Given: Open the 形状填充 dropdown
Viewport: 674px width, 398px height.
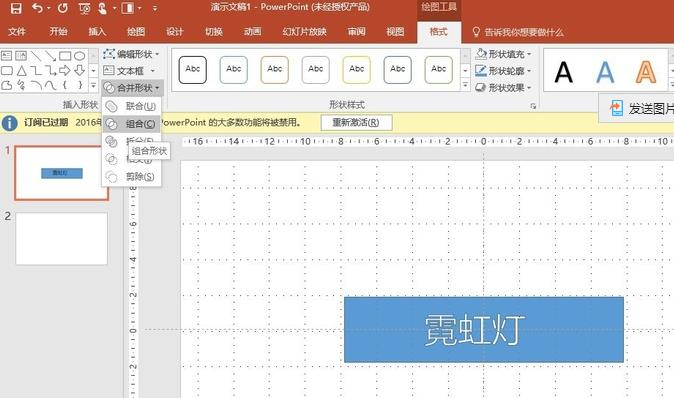Looking at the screenshot, I should point(503,54).
